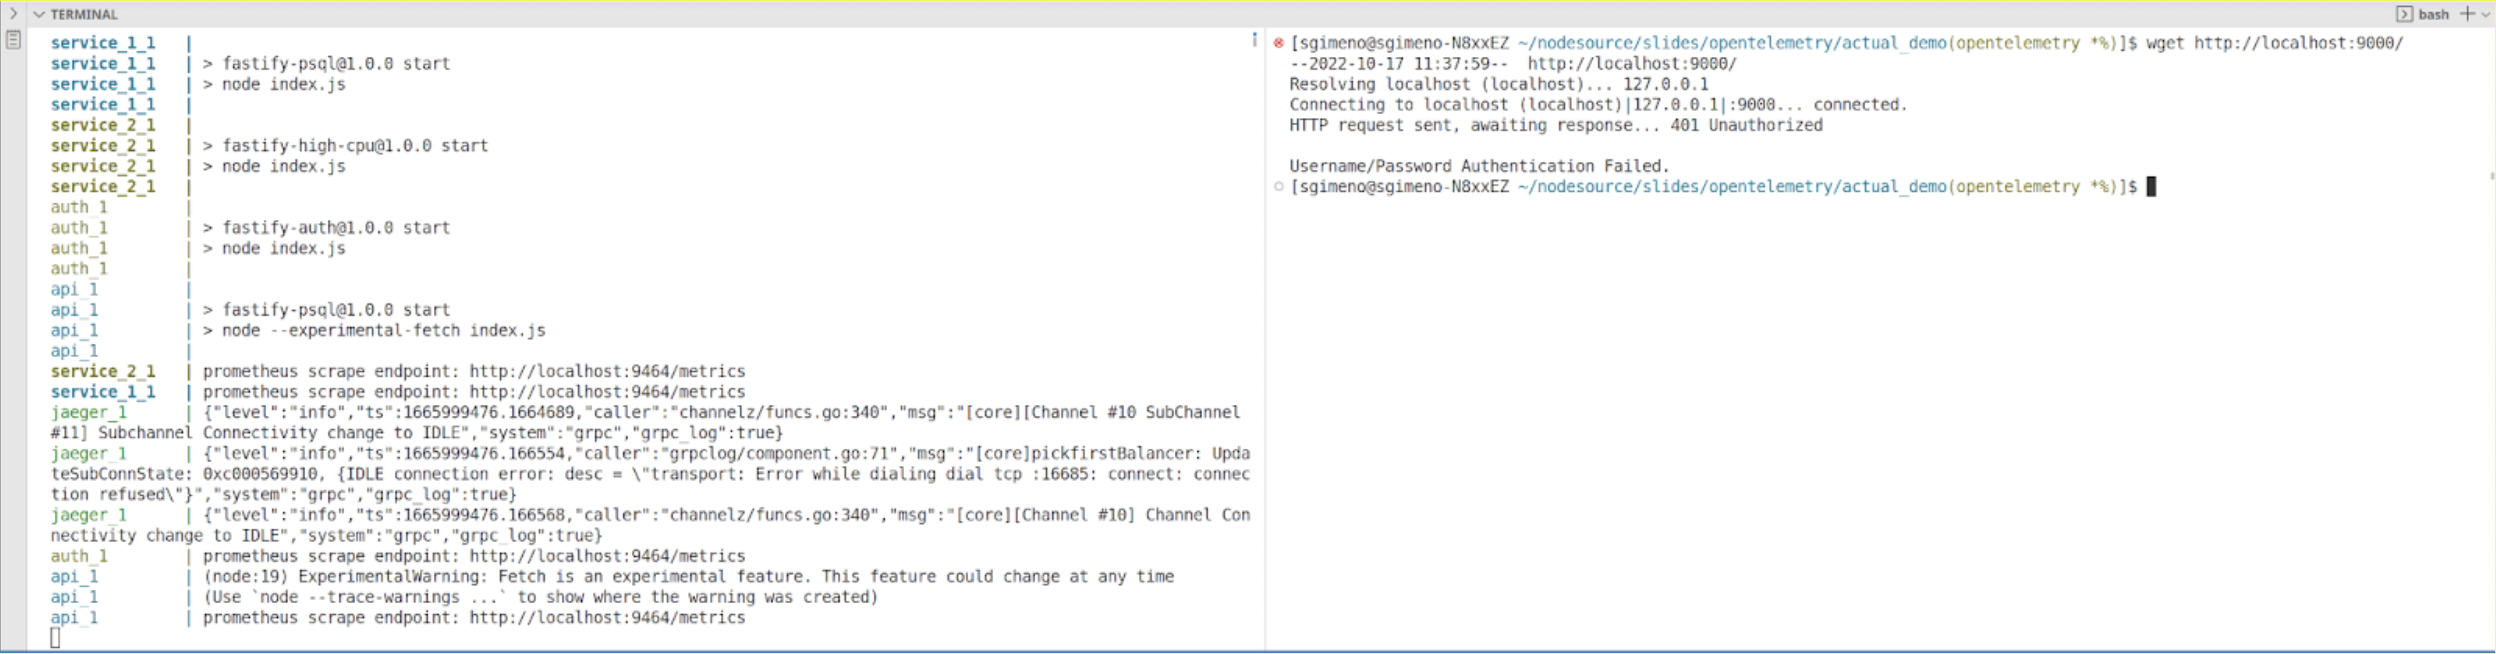The image size is (2496, 654).
Task: Click '401 Unauthorized' response text
Action: click(1746, 125)
